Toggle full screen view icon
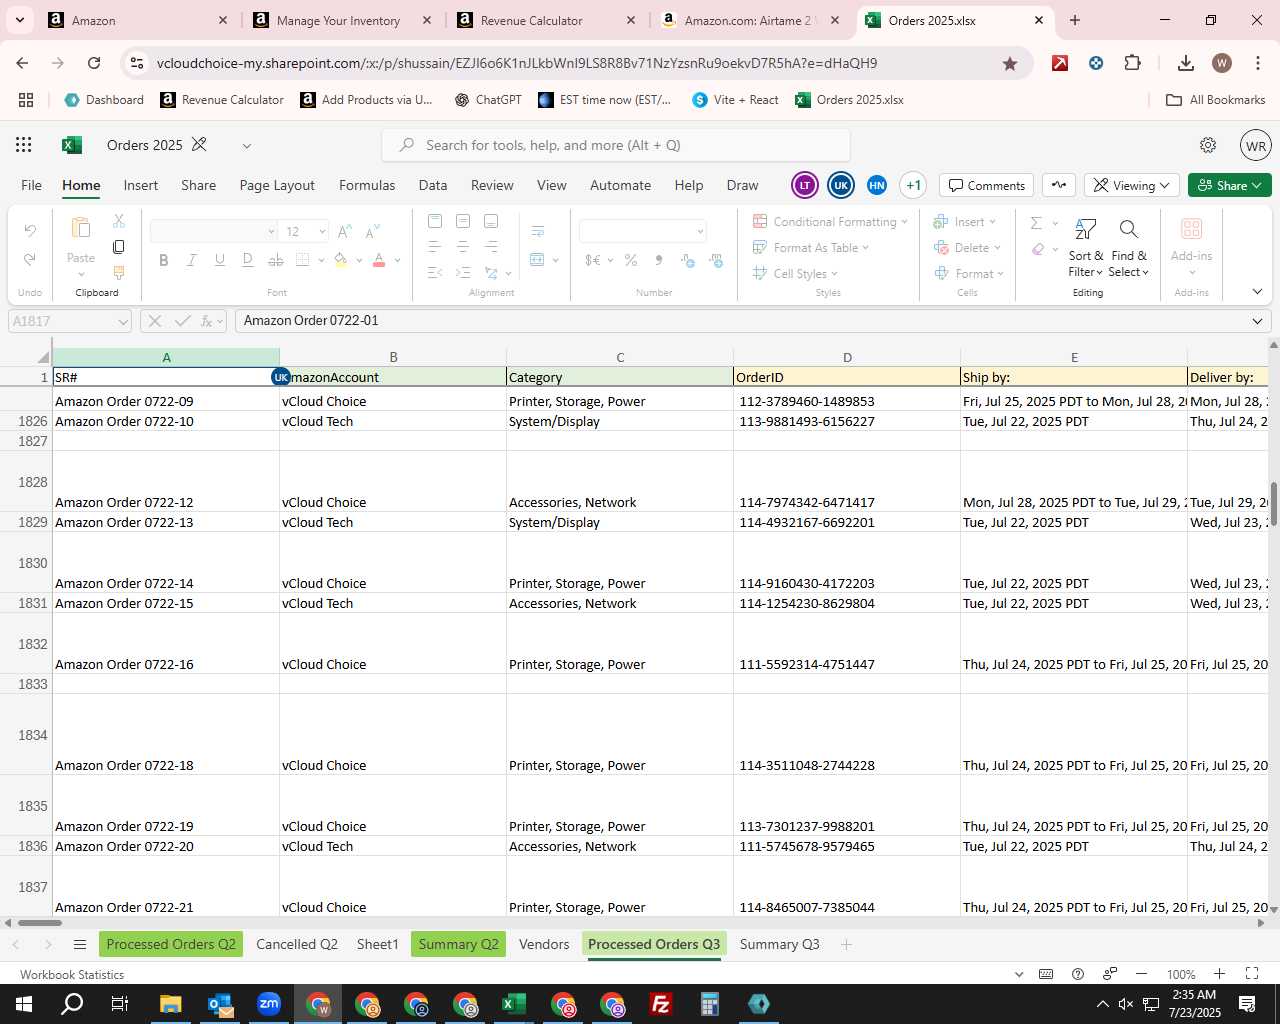Viewport: 1280px width, 1024px height. pos(1252,974)
